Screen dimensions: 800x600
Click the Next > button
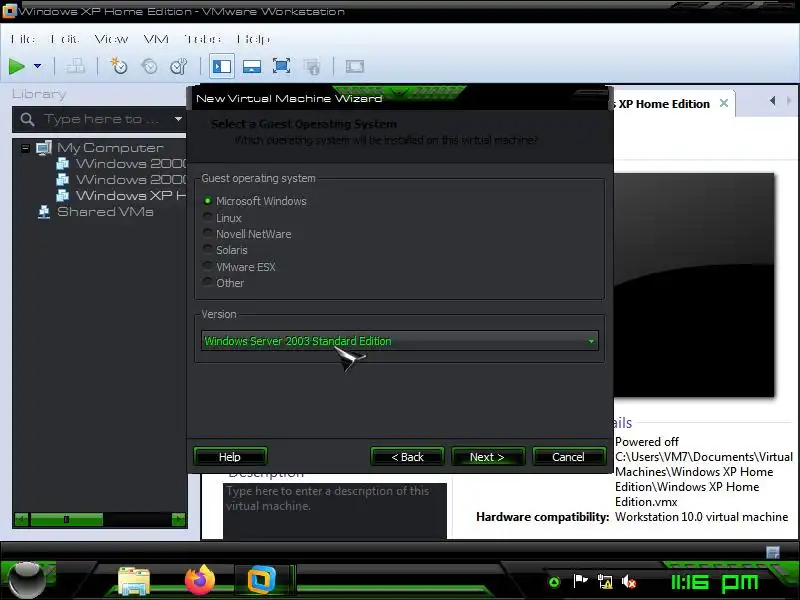click(x=487, y=457)
